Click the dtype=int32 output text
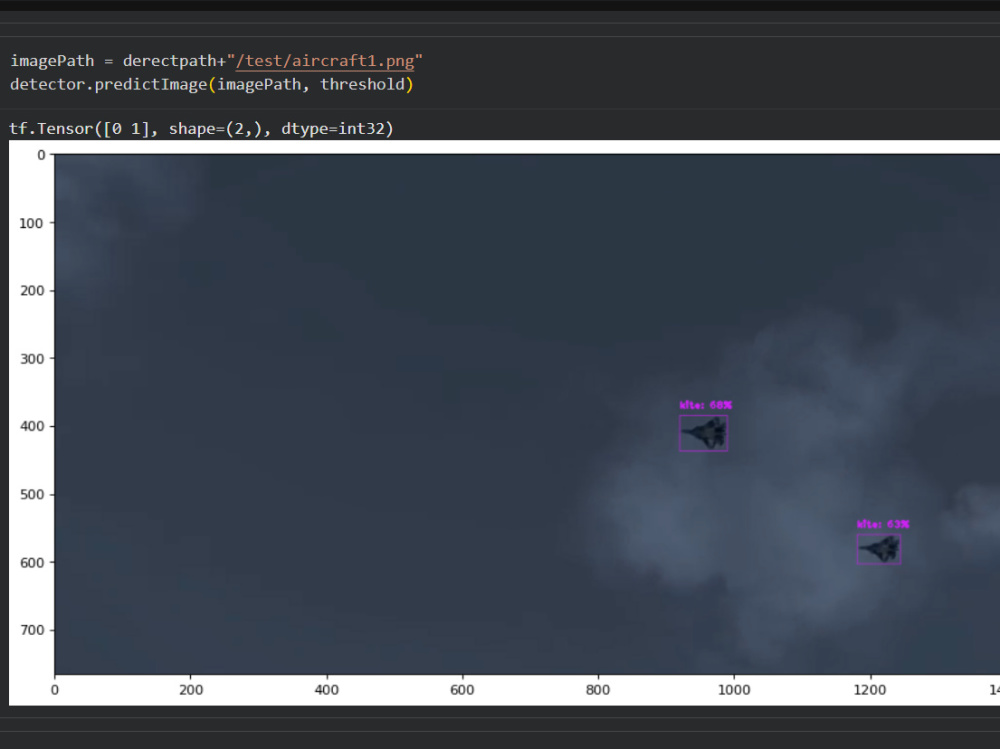This screenshot has height=749, width=1000. tap(337, 129)
